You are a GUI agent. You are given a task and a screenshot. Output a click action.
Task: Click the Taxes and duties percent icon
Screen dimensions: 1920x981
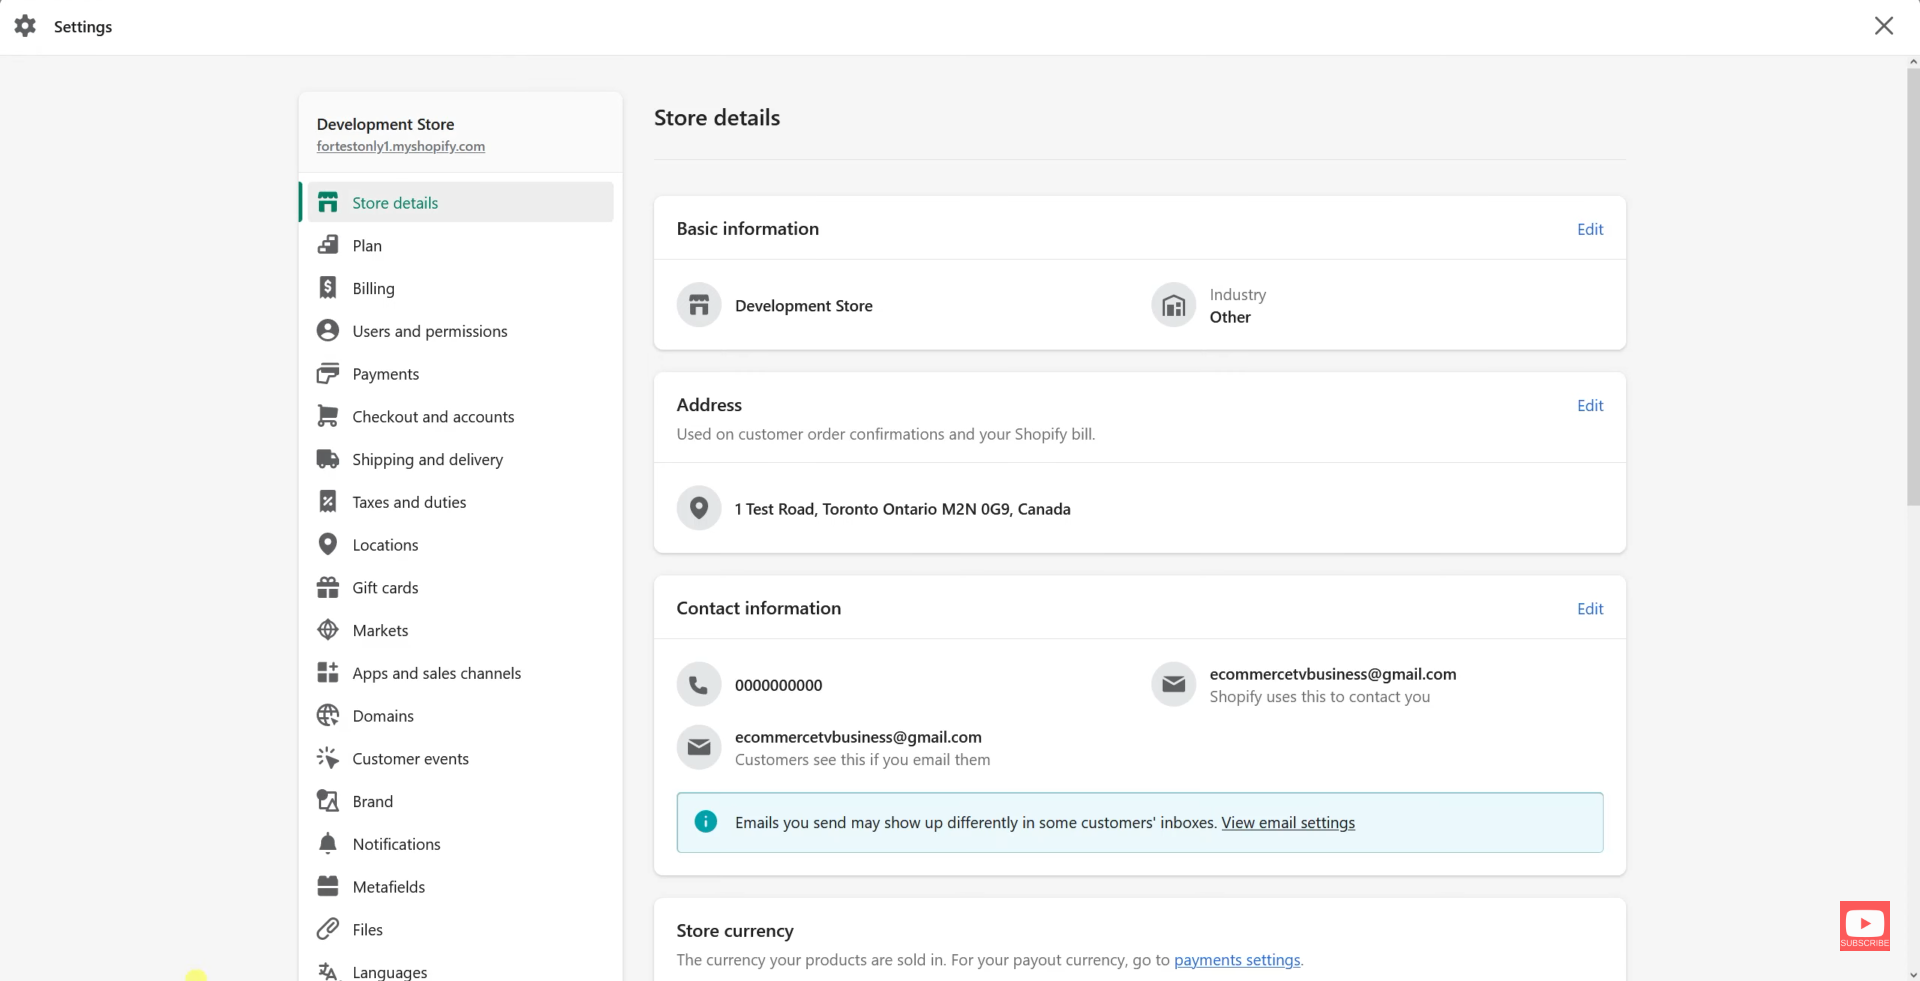[328, 501]
